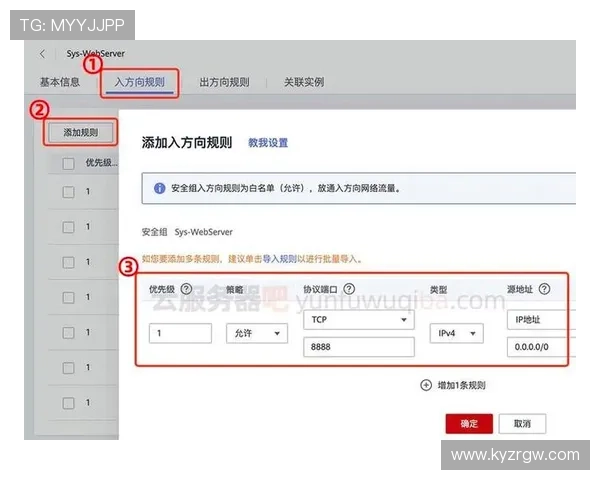Click the 优先级 column header in the table
This screenshot has height=480, width=600.
(x=101, y=163)
